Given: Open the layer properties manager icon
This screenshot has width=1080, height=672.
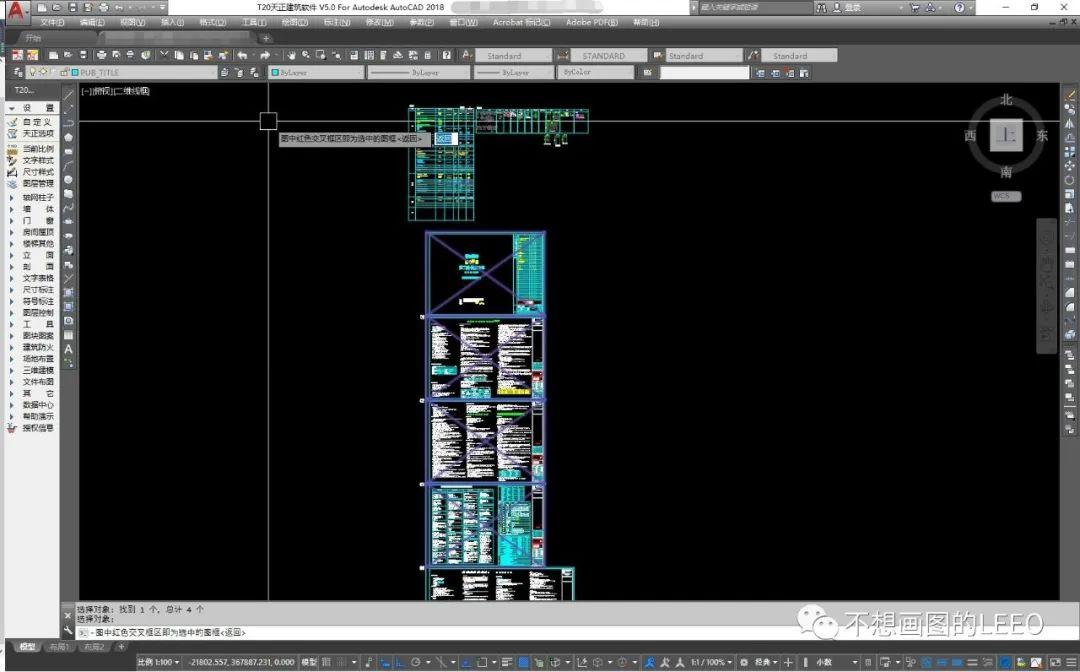Looking at the screenshot, I should pyautogui.click(x=19, y=72).
